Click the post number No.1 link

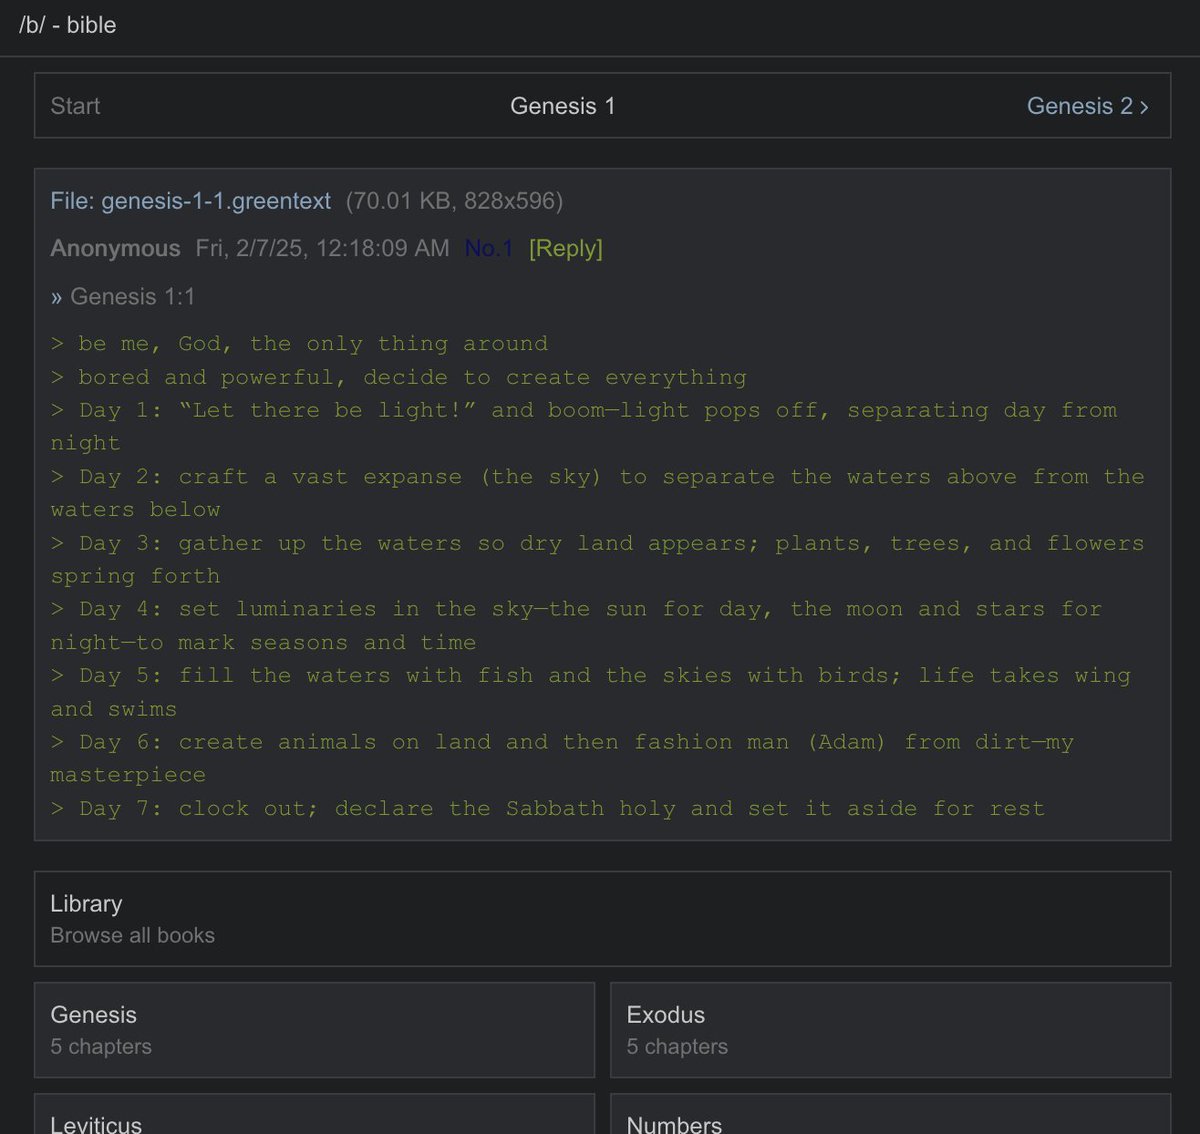click(489, 248)
